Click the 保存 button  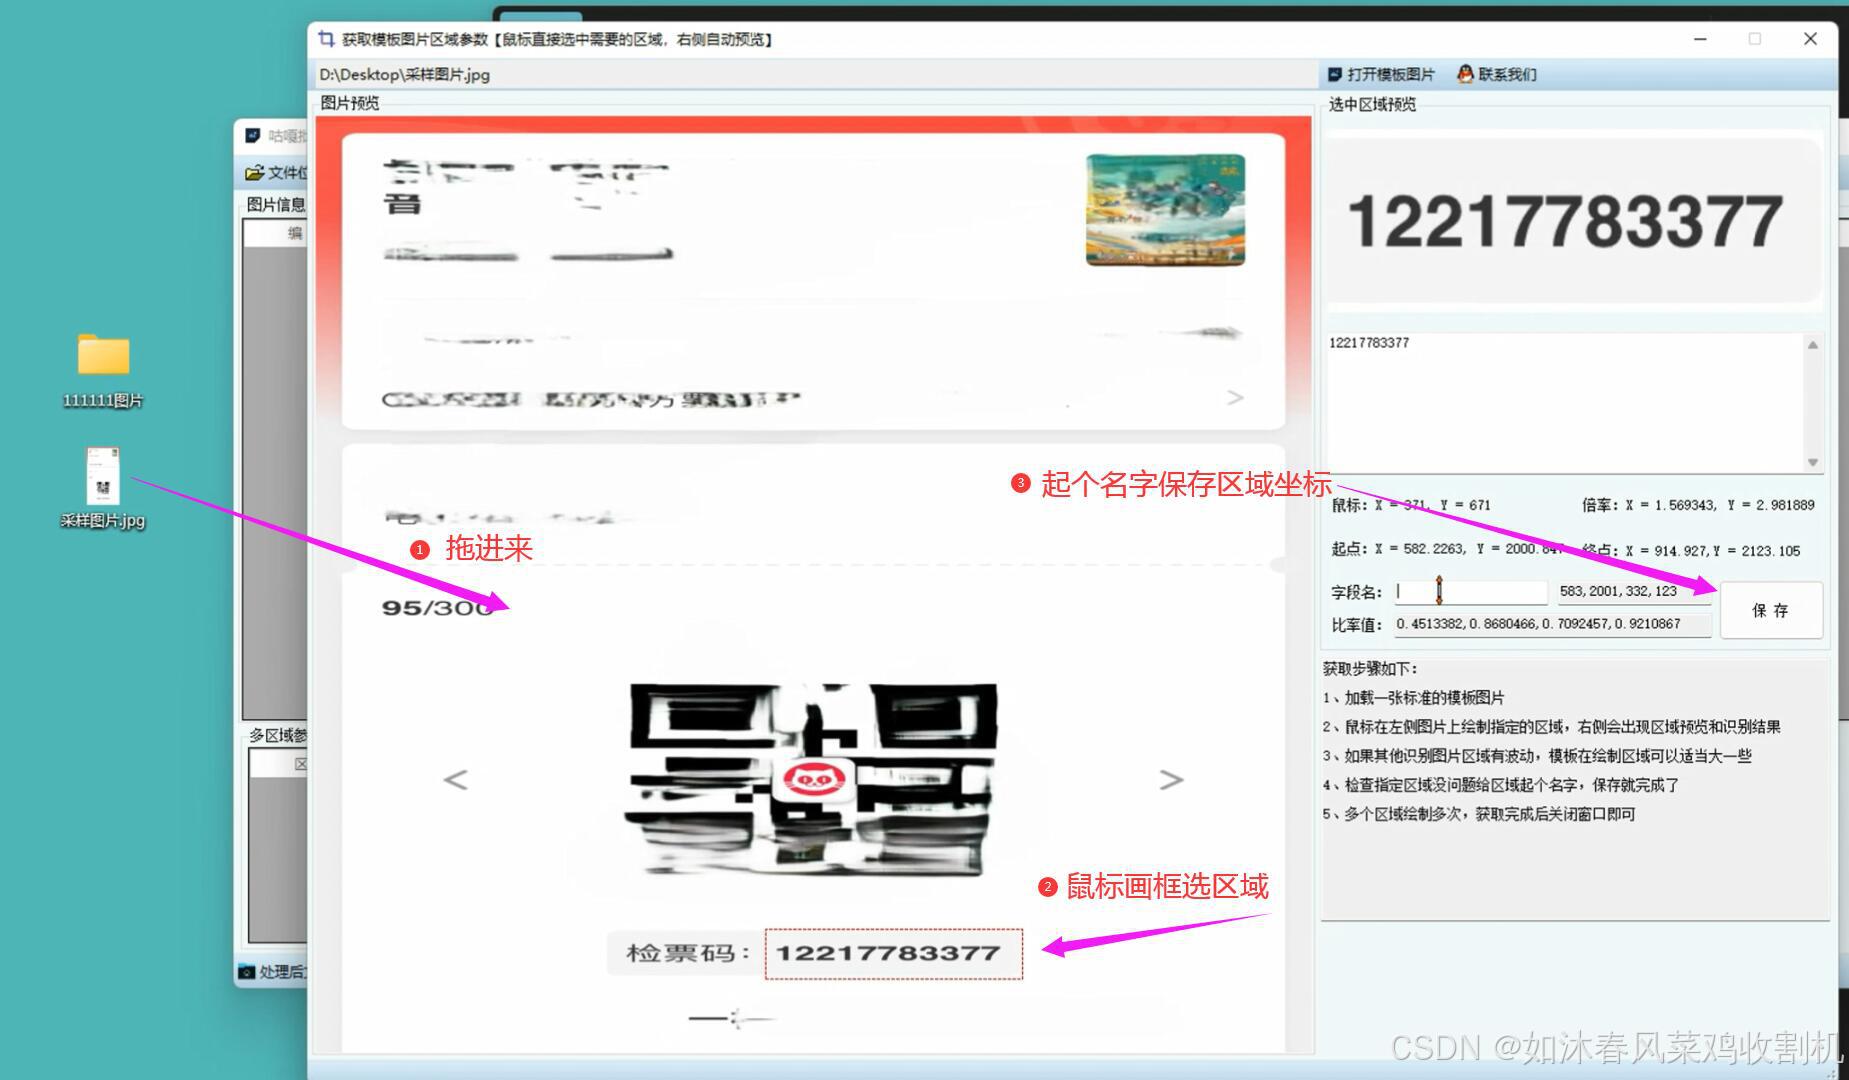point(1770,610)
